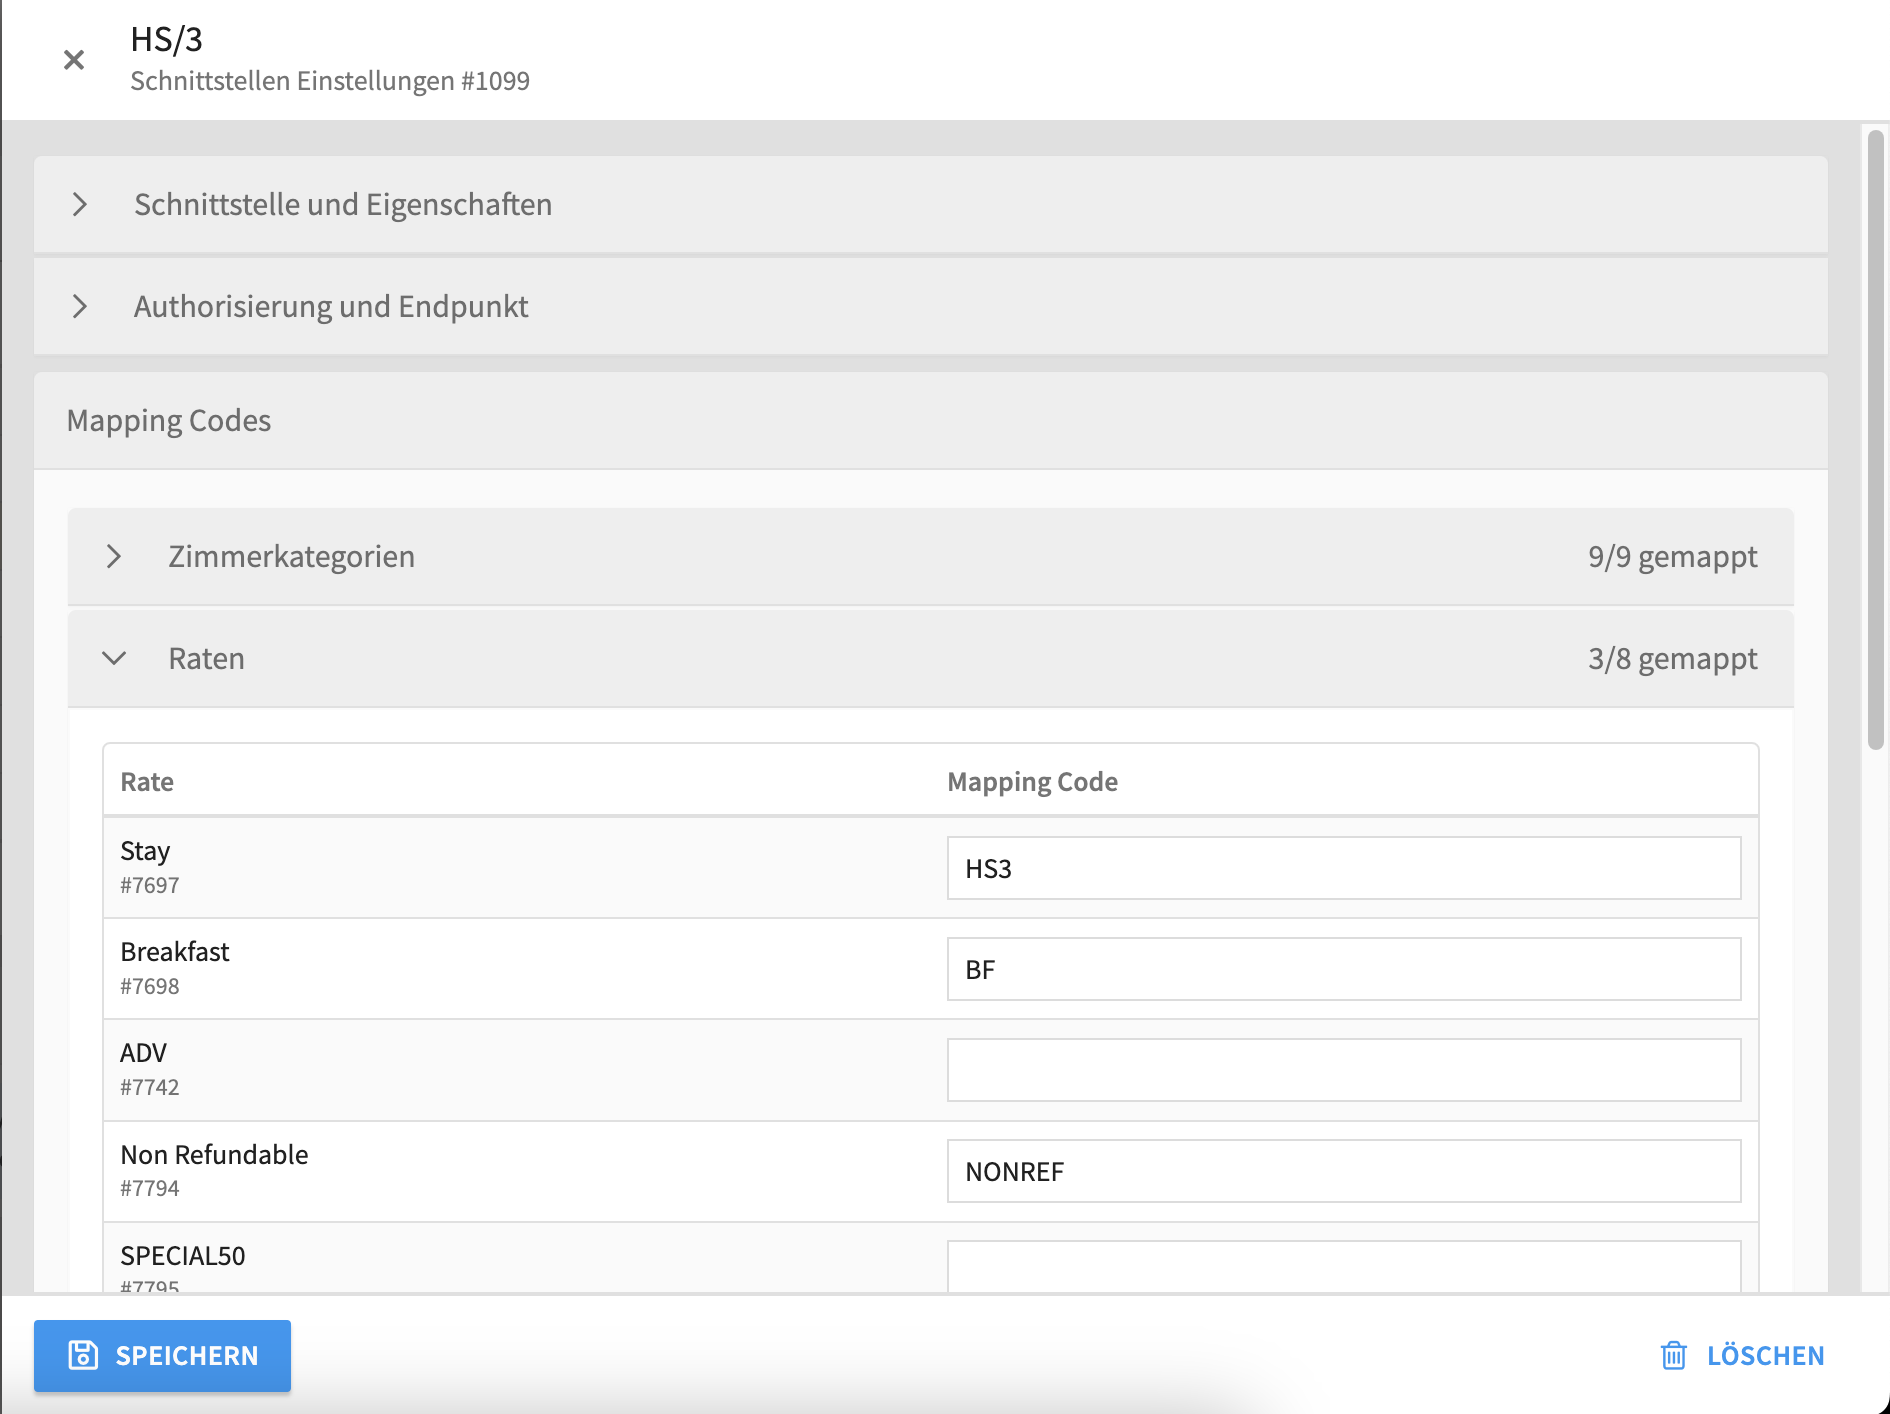Click the 'Rate' column header
The height and width of the screenshot is (1414, 1890).
[147, 782]
